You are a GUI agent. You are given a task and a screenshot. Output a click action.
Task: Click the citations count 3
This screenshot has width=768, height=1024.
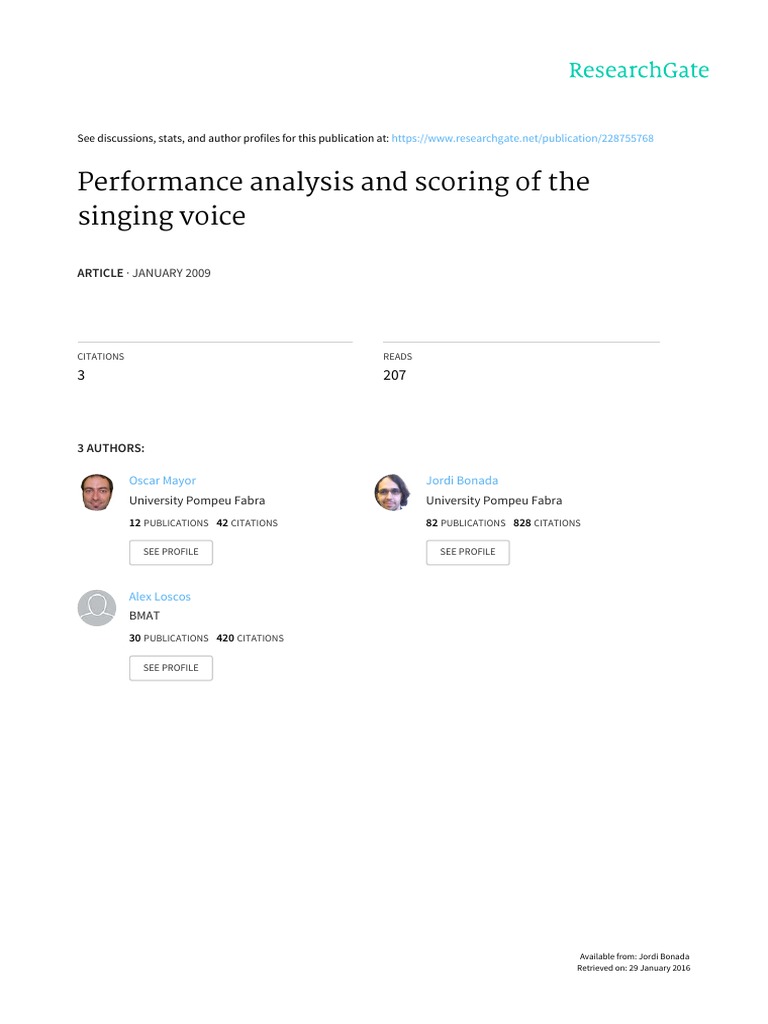[x=82, y=376]
